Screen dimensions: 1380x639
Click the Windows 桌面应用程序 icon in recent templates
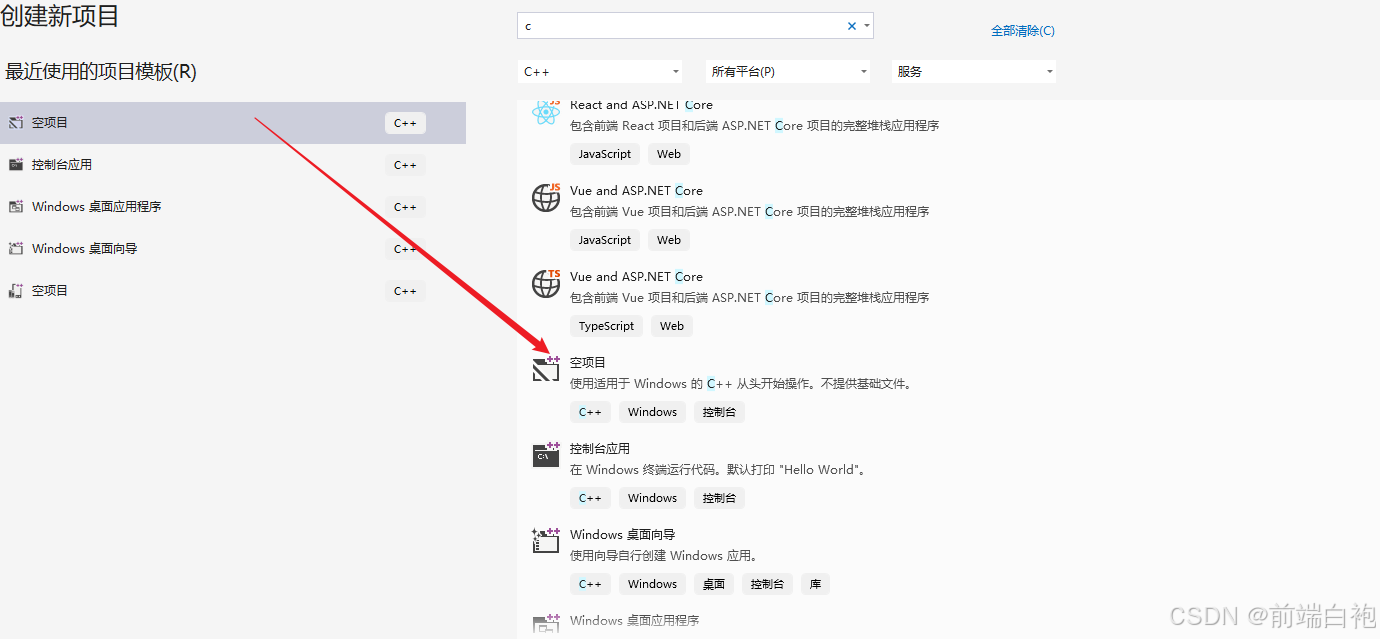tap(15, 207)
